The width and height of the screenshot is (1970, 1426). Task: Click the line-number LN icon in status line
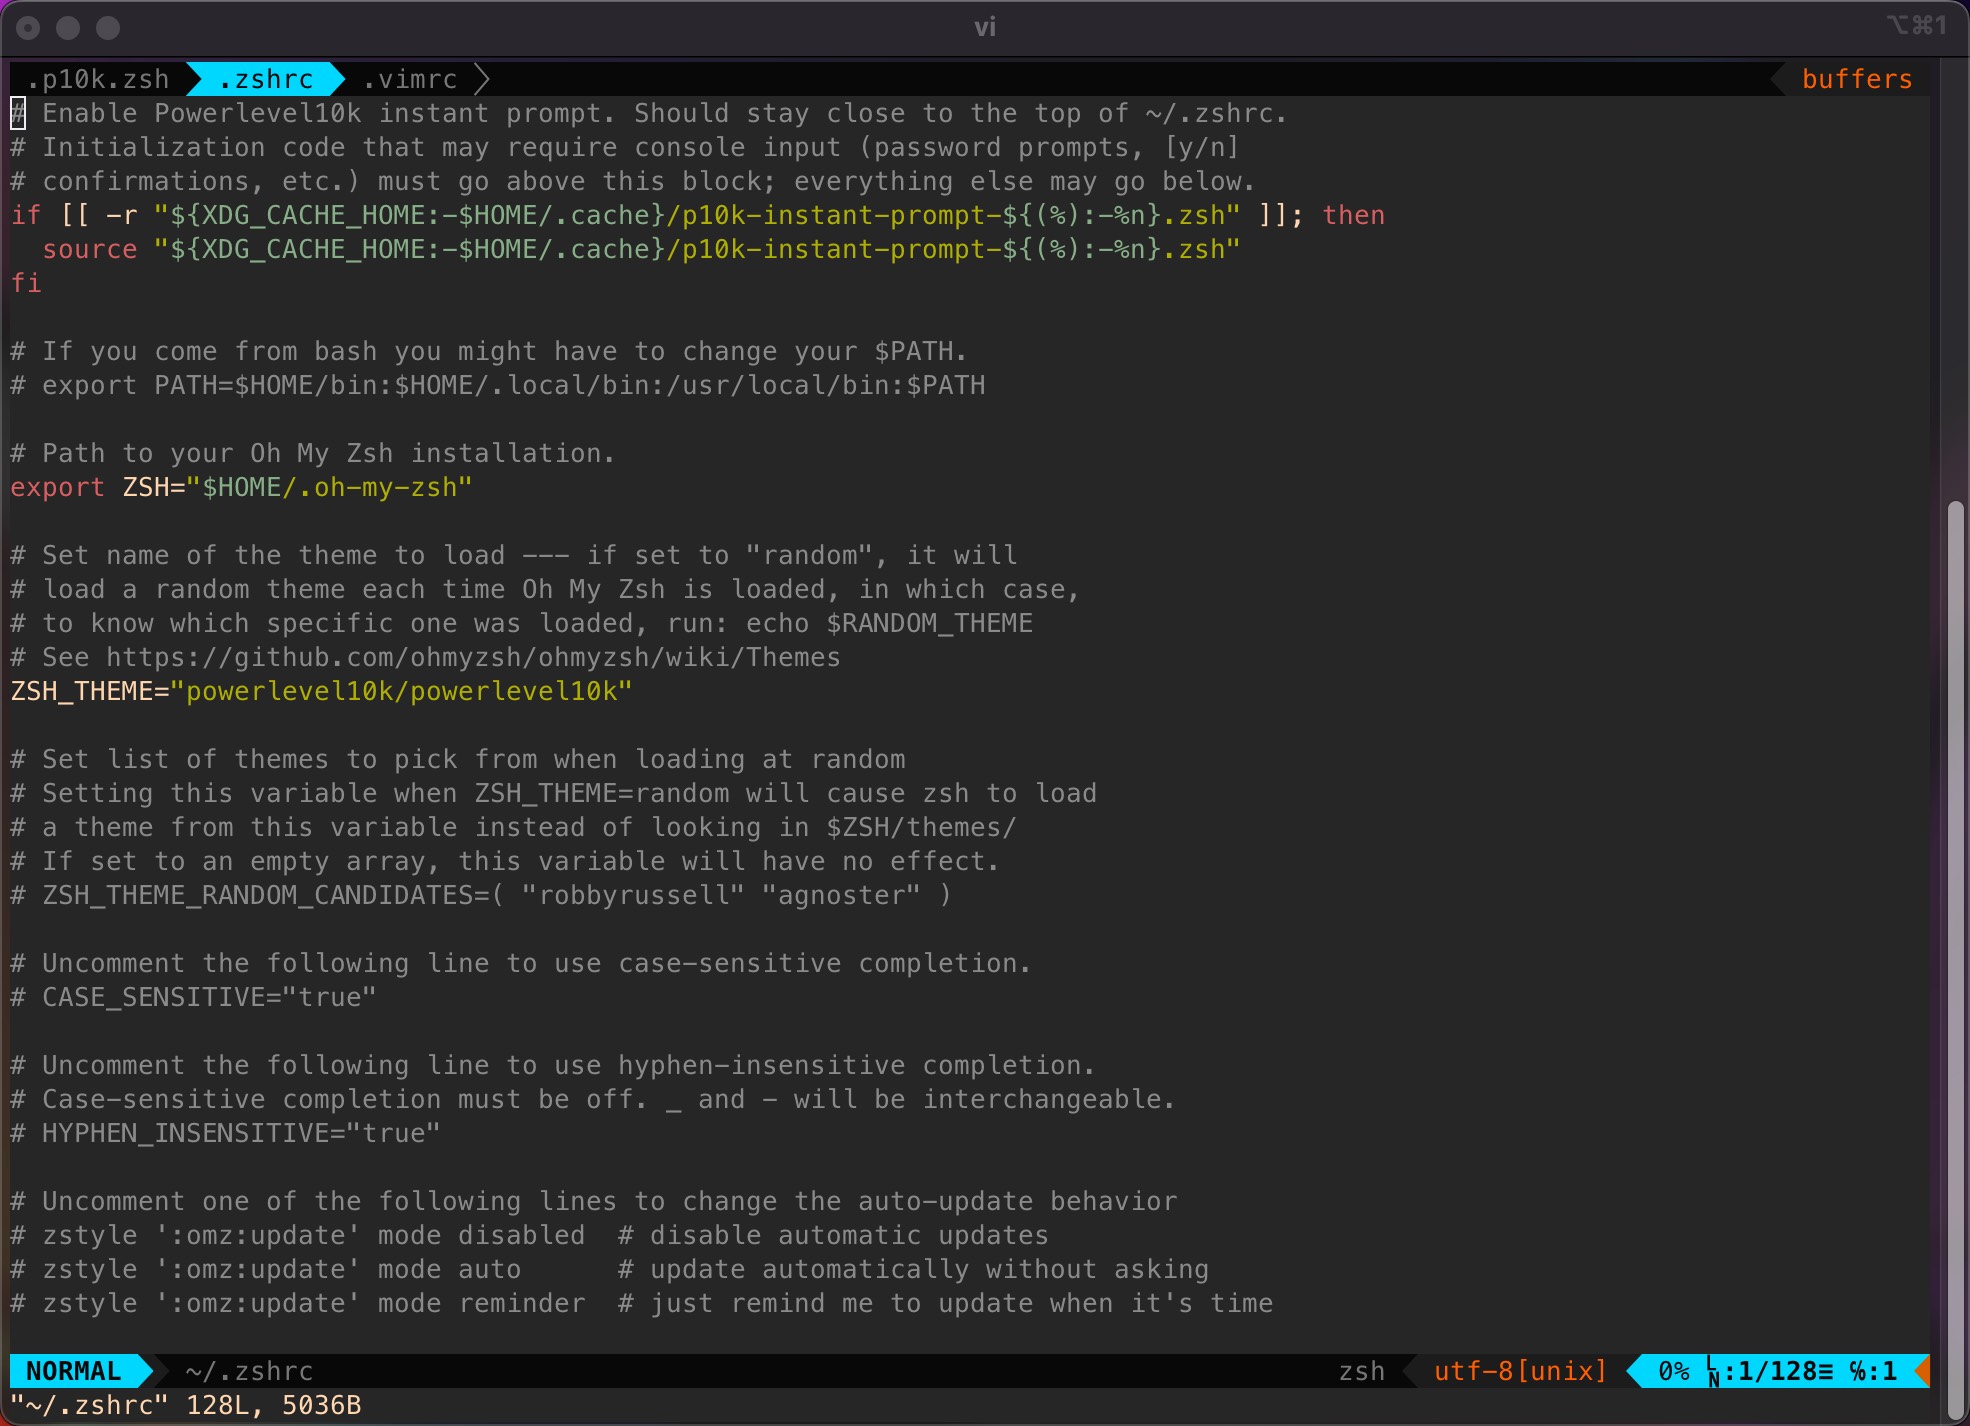pos(1712,1372)
